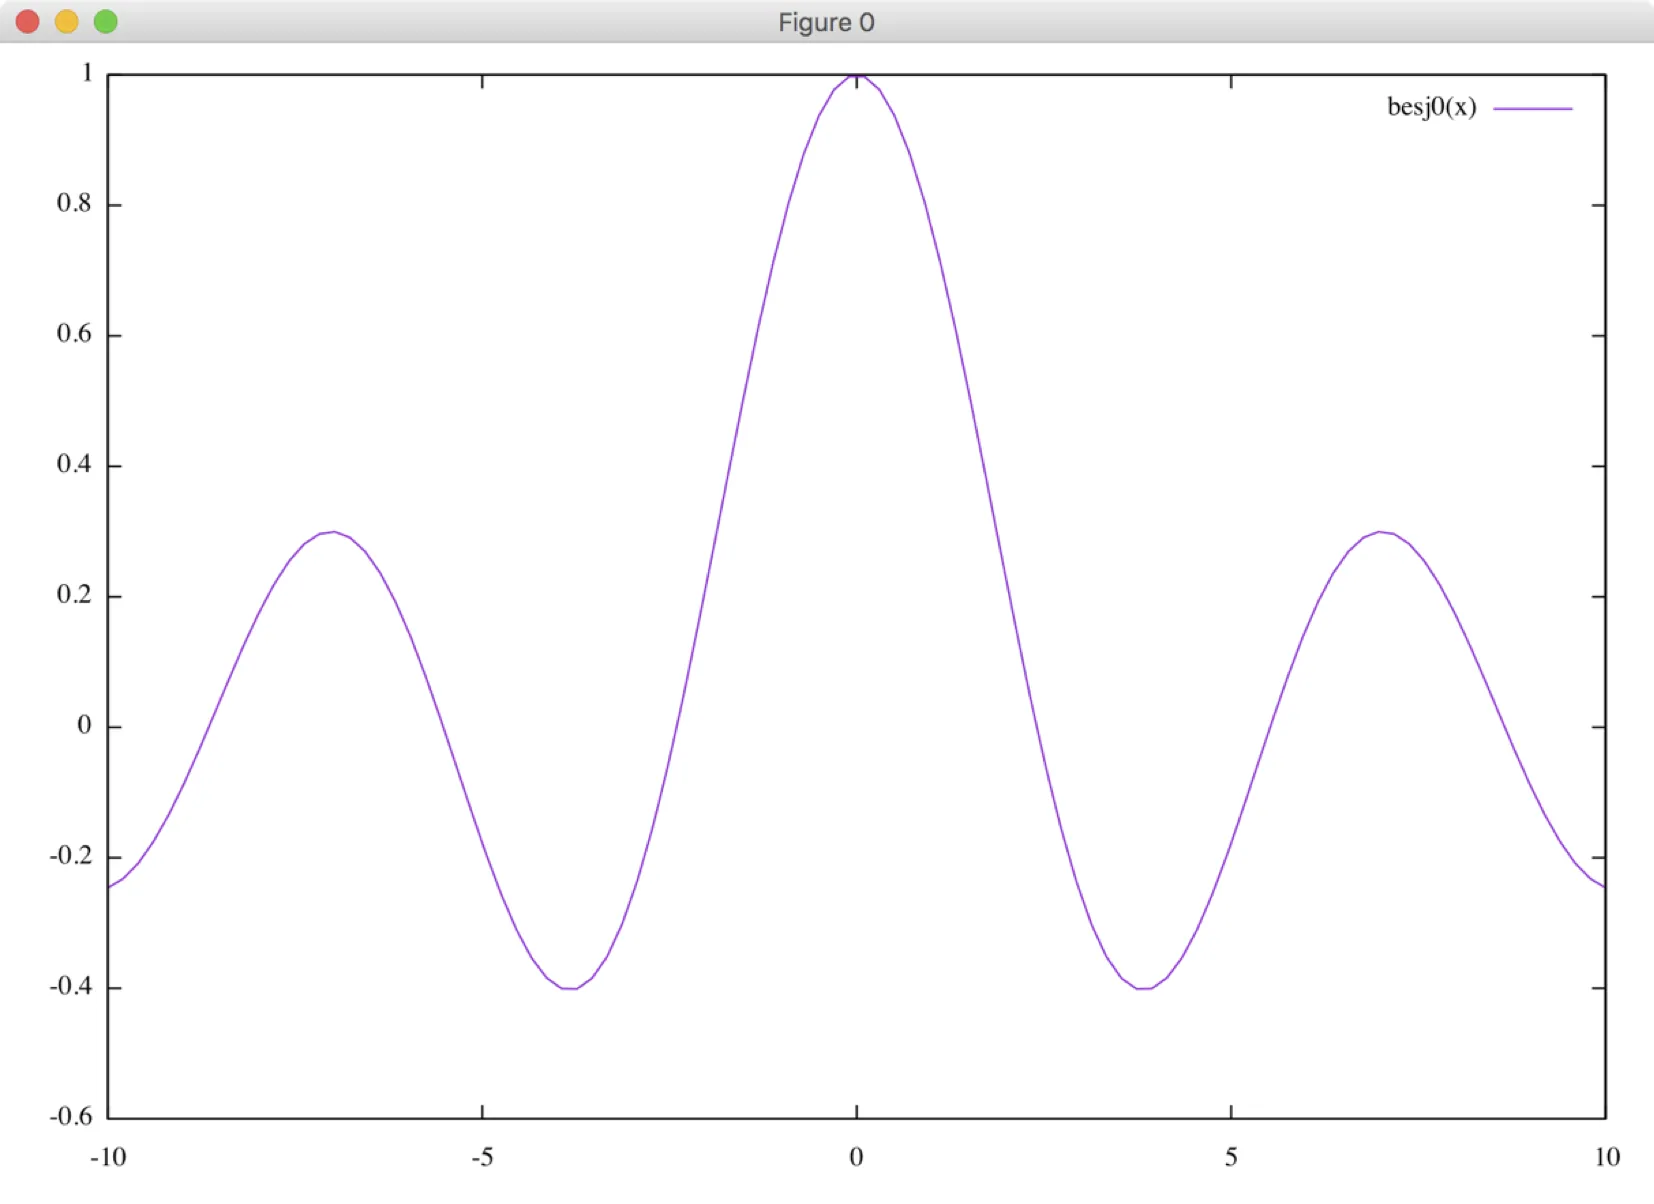Screen dimensions: 1654x1204
Task: Click y-axis label 0.4
Action: 74,464
